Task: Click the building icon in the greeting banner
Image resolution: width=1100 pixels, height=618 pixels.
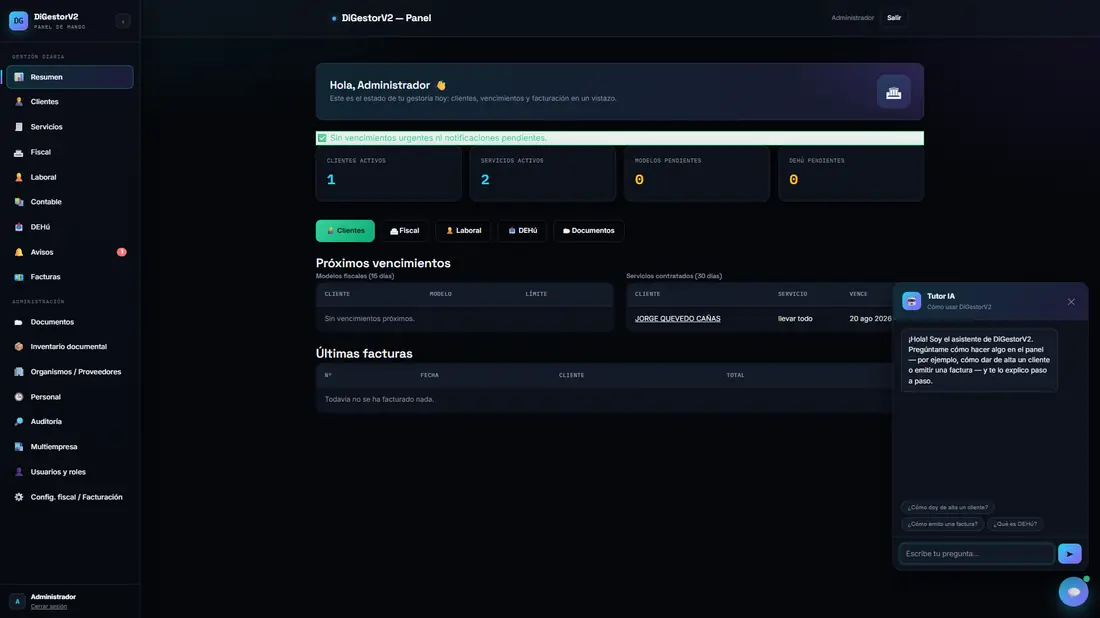Action: coord(894,92)
